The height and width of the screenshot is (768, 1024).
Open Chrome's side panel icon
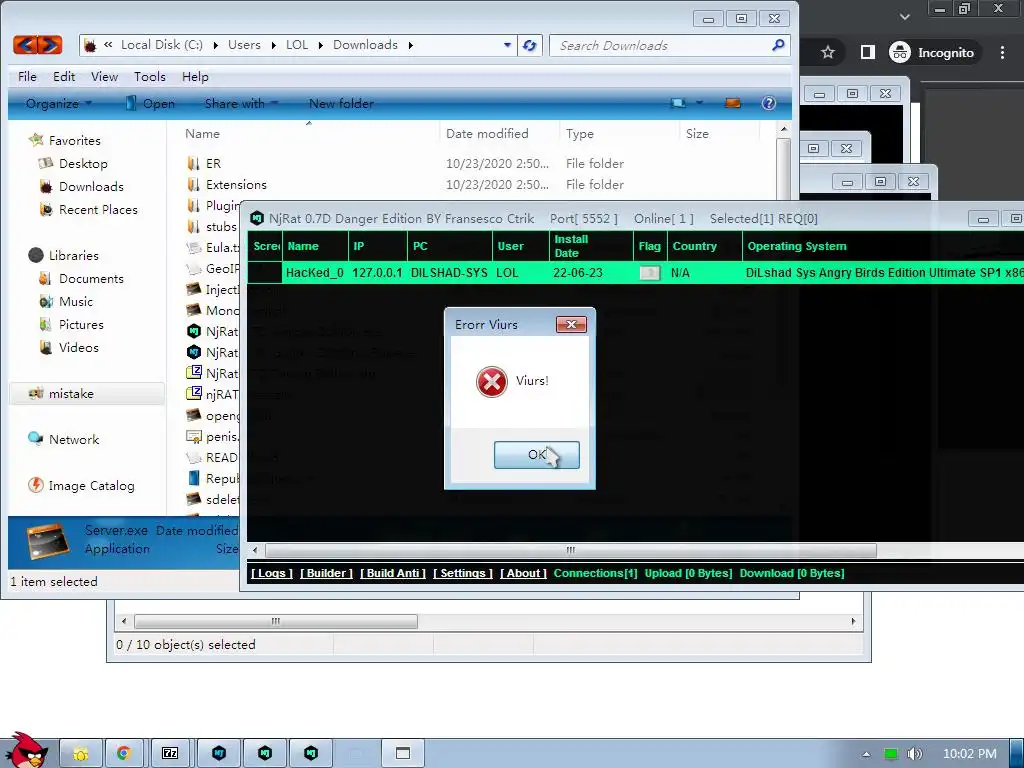point(867,52)
